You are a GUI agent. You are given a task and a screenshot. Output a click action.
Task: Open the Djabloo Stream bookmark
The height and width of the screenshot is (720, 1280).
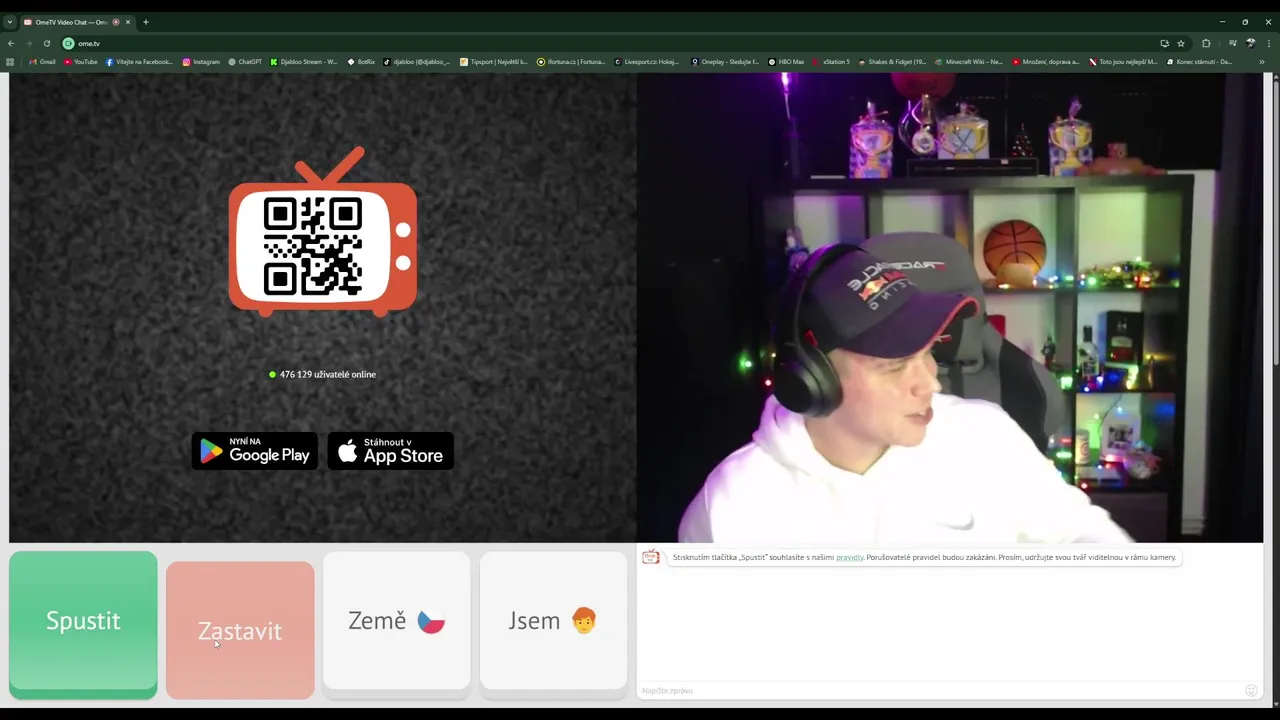pyautogui.click(x=304, y=62)
